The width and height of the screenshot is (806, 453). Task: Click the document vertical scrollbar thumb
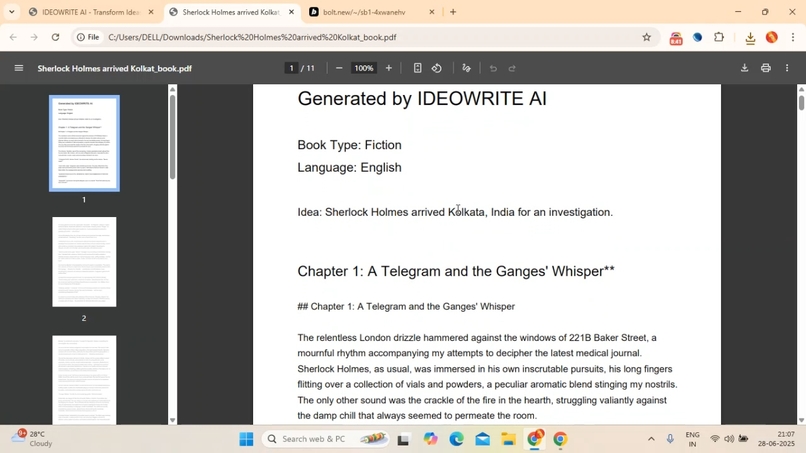[x=801, y=101]
